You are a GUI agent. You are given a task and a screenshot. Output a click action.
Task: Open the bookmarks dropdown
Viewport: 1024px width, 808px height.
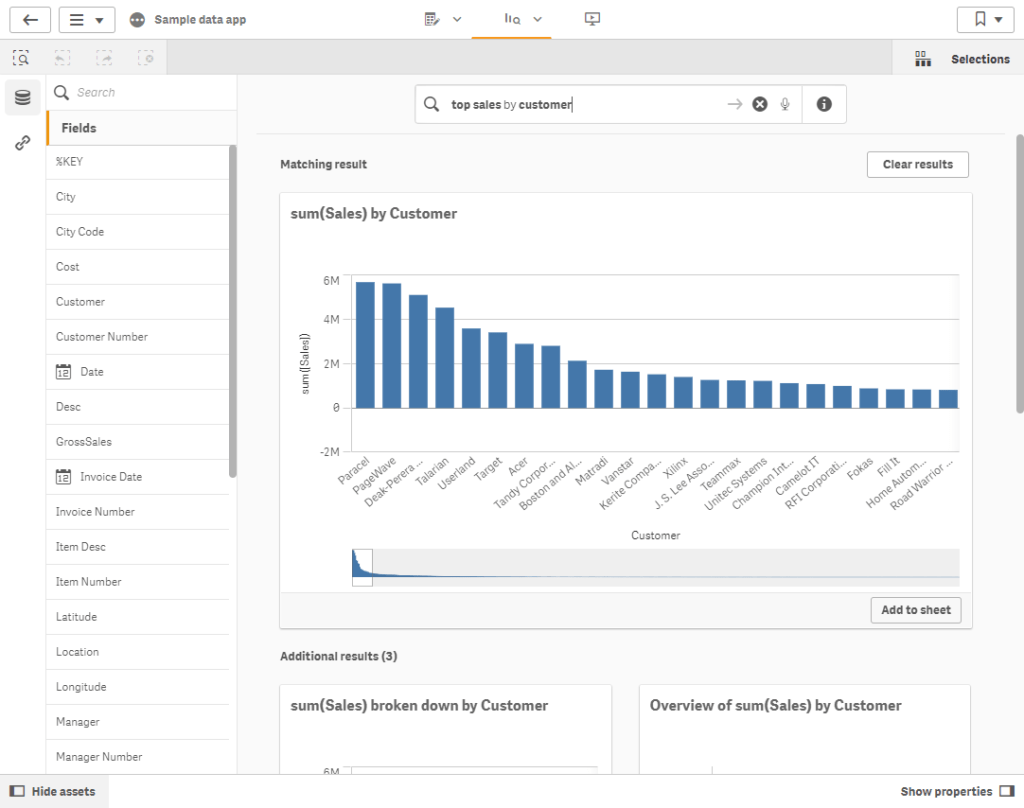click(985, 19)
